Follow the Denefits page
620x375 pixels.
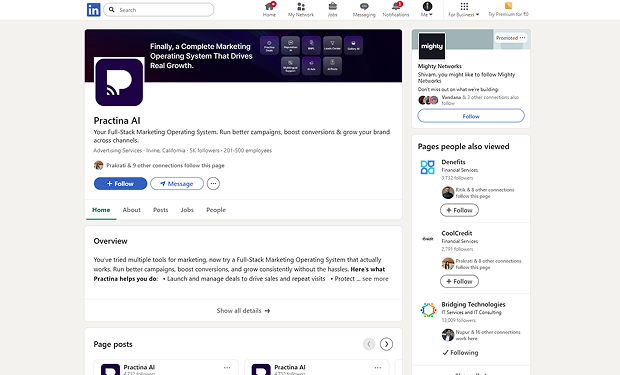click(x=459, y=210)
